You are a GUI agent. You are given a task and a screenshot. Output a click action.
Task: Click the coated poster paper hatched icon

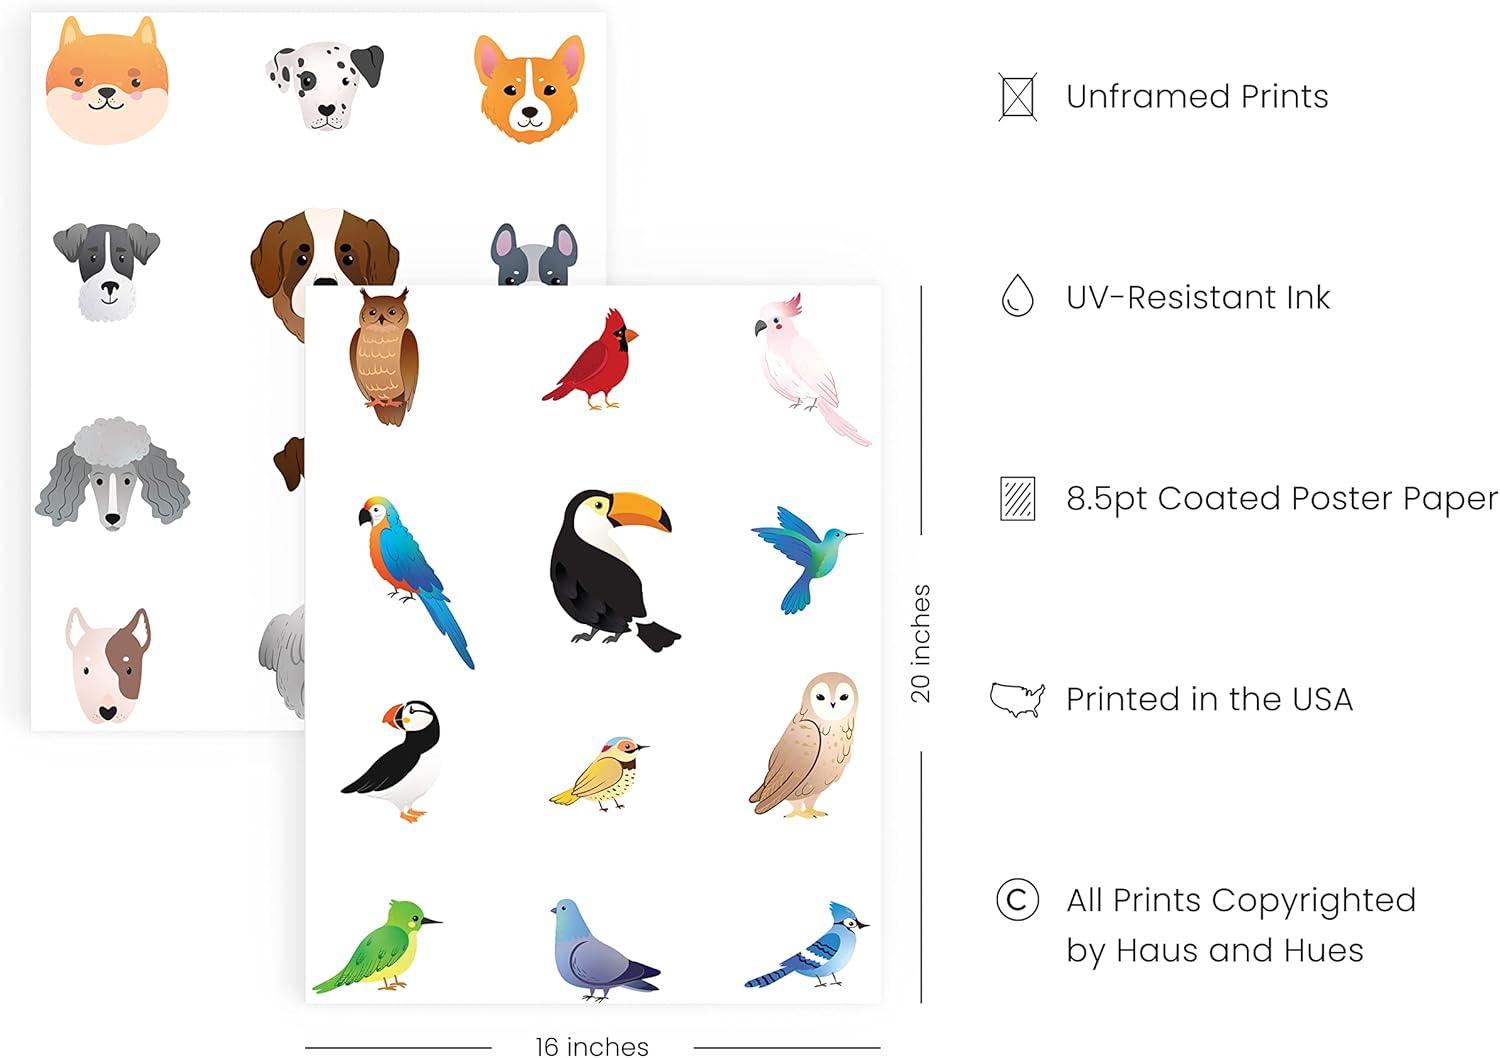point(1017,498)
